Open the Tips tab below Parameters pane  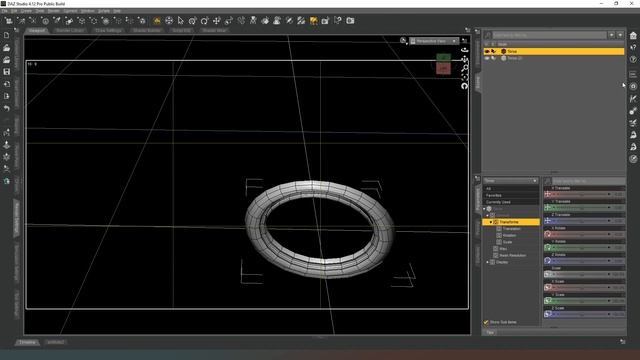pyautogui.click(x=490, y=333)
